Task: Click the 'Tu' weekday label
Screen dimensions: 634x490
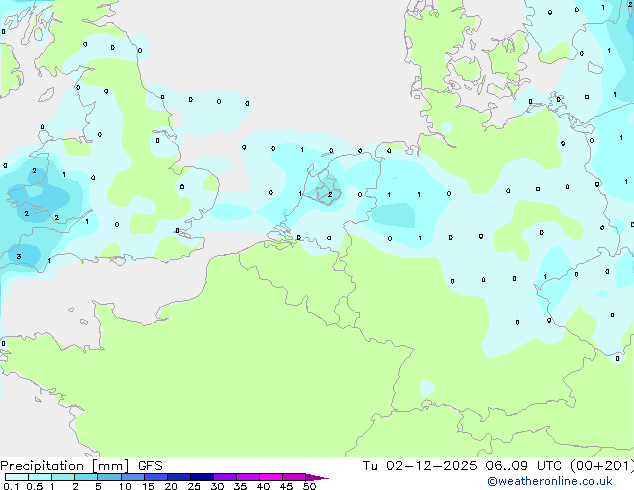Action: pos(370,466)
